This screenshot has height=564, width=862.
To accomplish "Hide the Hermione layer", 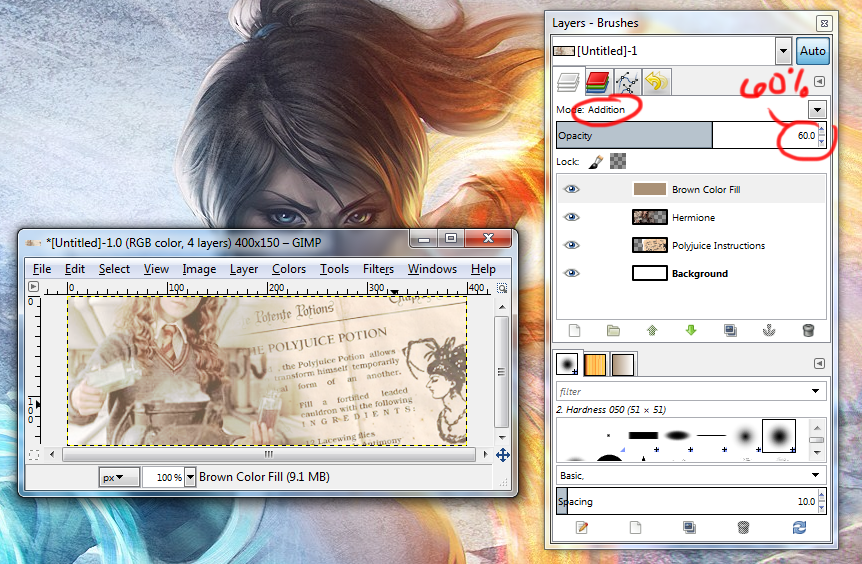I will pyautogui.click(x=572, y=217).
